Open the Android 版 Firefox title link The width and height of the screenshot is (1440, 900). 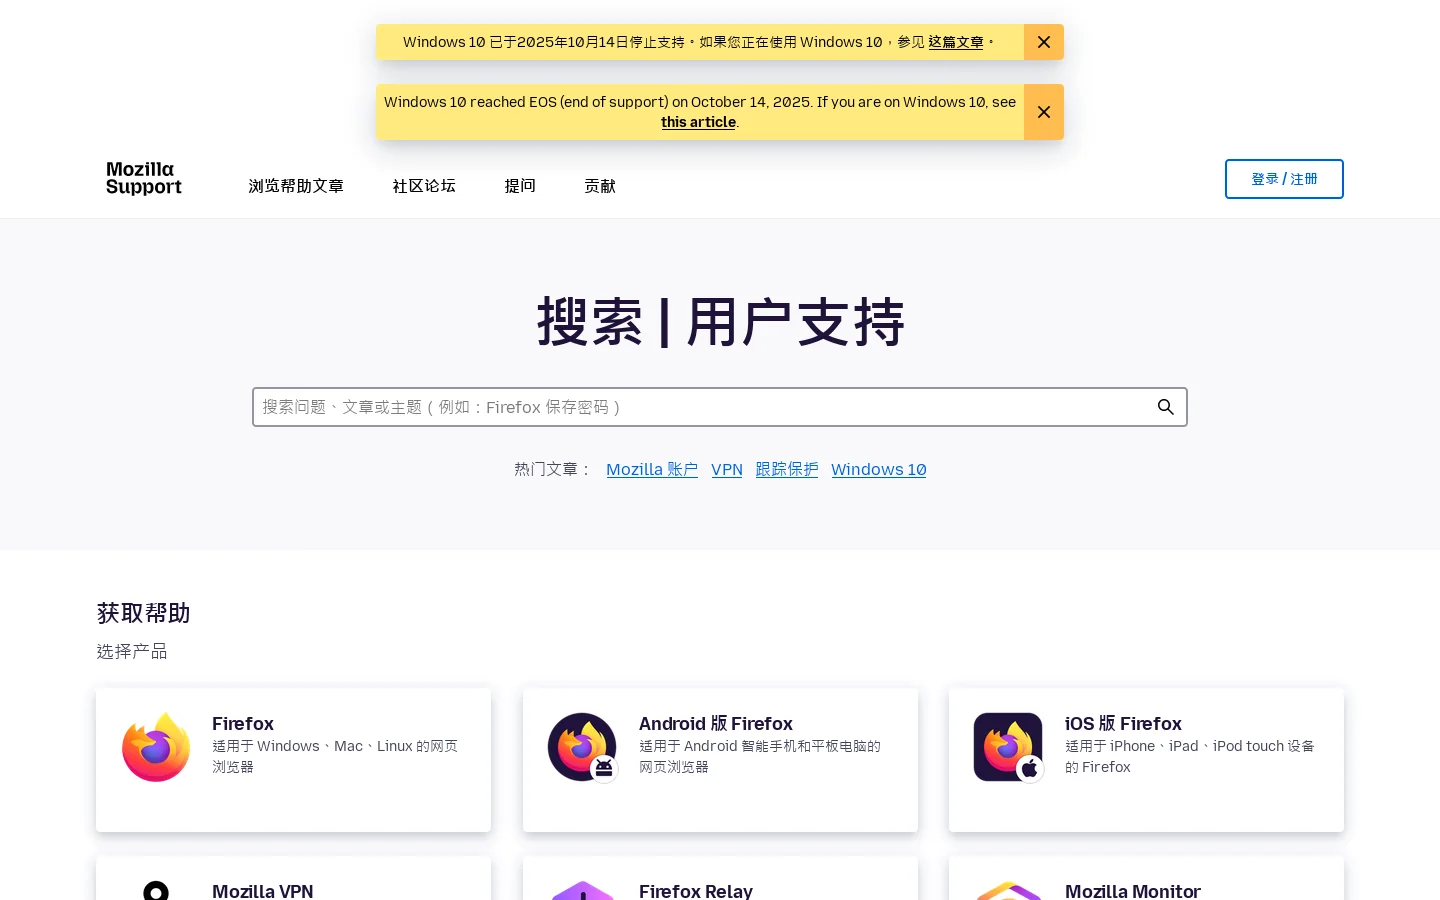(x=716, y=723)
